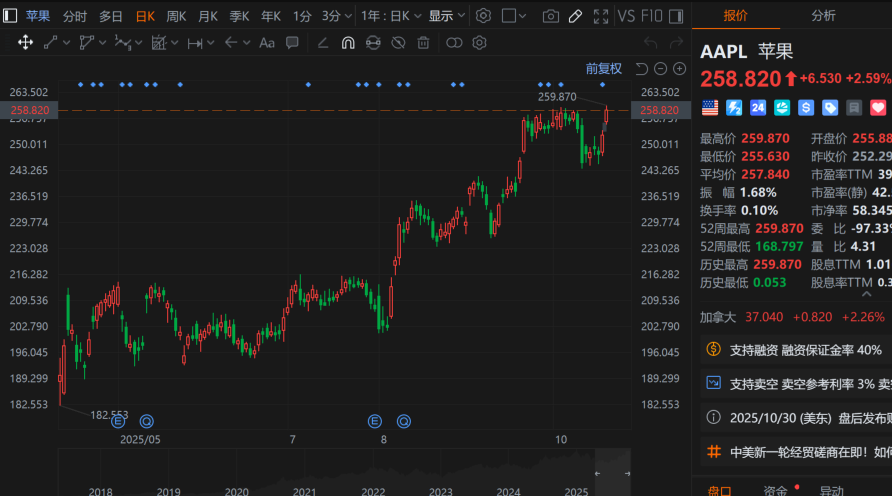Toggle hide drawings eye icon

tap(397, 43)
